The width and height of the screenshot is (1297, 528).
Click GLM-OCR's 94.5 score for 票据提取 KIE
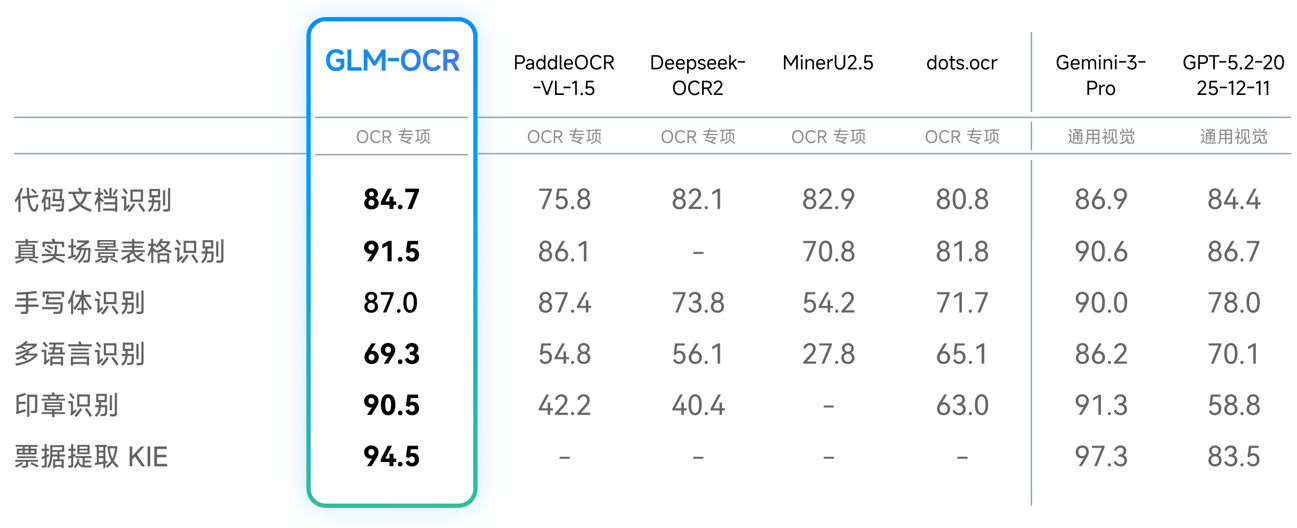(x=391, y=457)
